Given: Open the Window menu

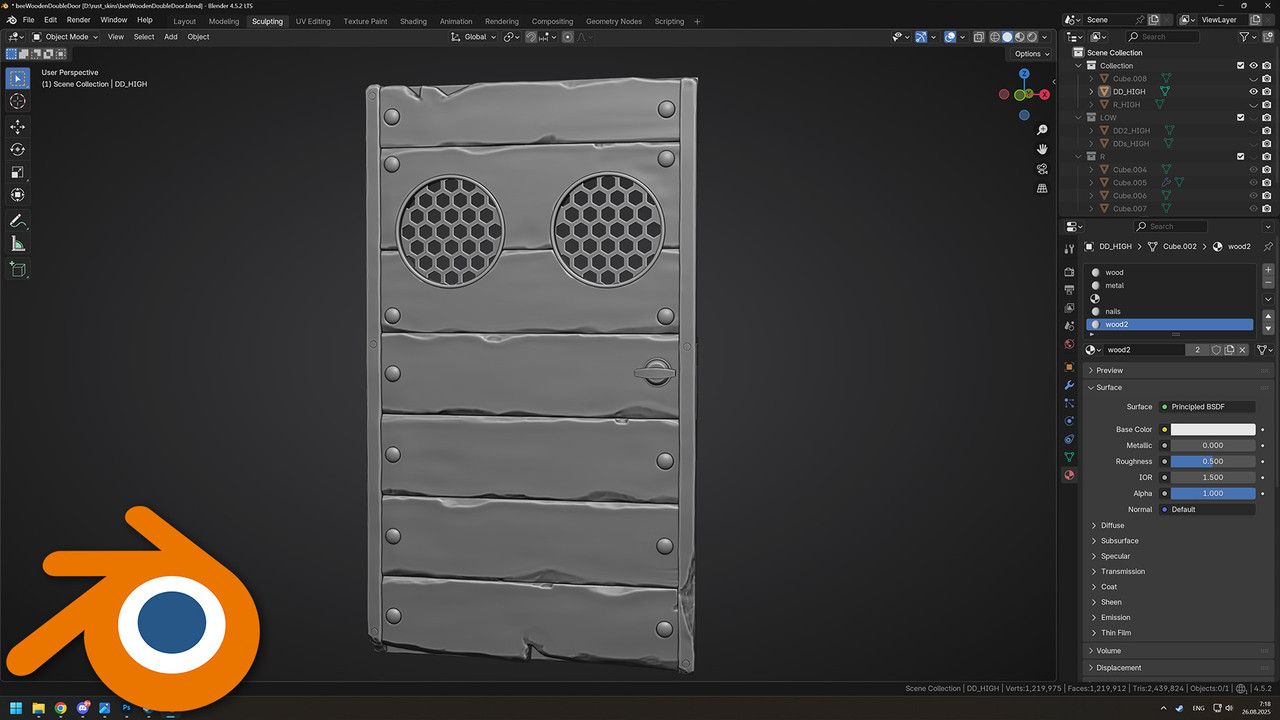Looking at the screenshot, I should point(114,20).
